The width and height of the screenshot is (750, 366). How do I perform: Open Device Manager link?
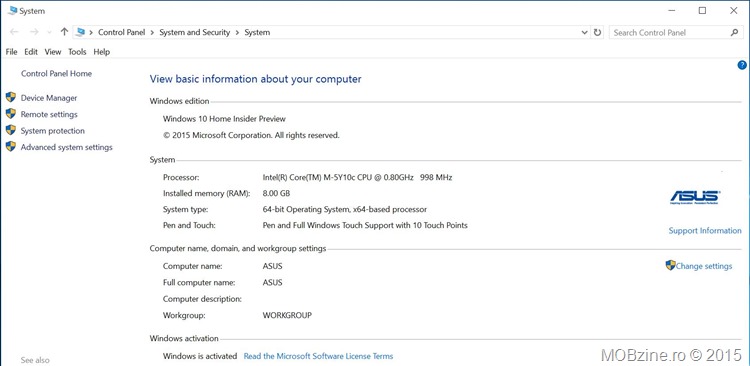[49, 98]
